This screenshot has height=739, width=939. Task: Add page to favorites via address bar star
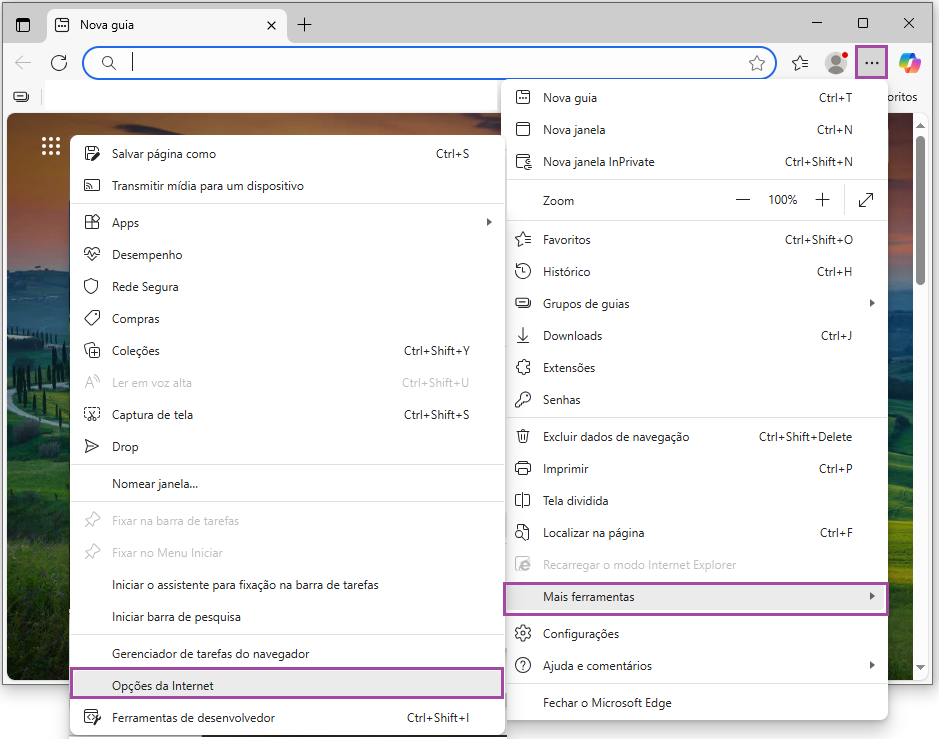click(x=757, y=63)
